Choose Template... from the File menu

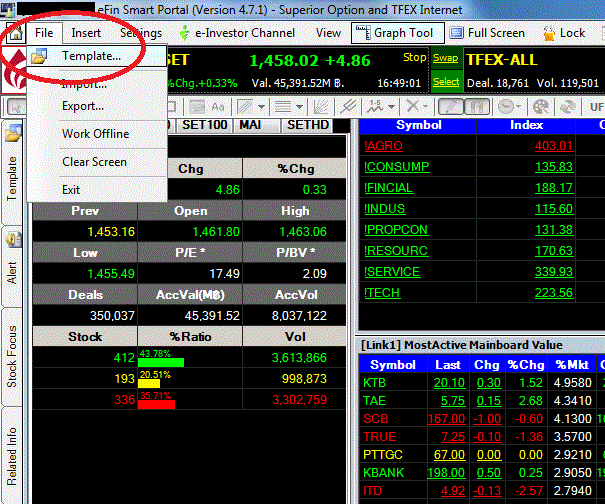tap(97, 56)
